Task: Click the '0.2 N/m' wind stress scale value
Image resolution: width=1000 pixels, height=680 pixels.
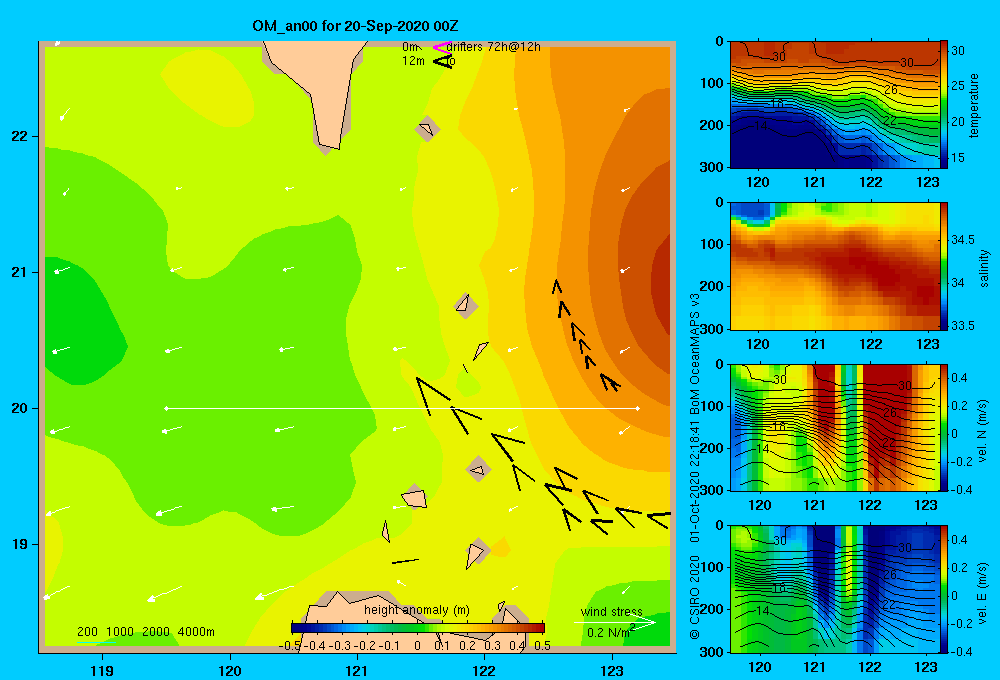Action: (608, 632)
